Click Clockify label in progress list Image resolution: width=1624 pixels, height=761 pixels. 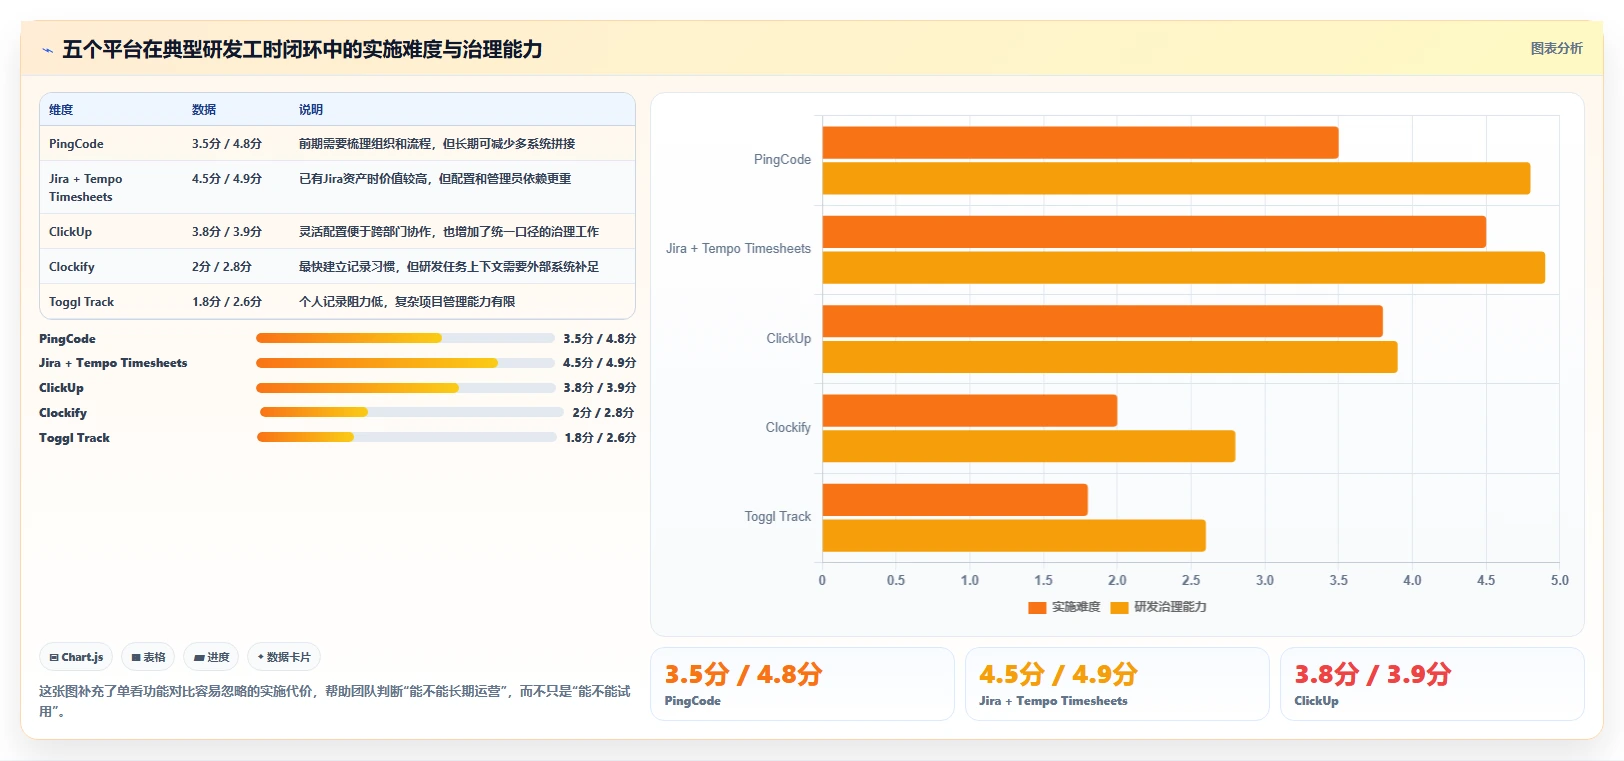pos(63,413)
